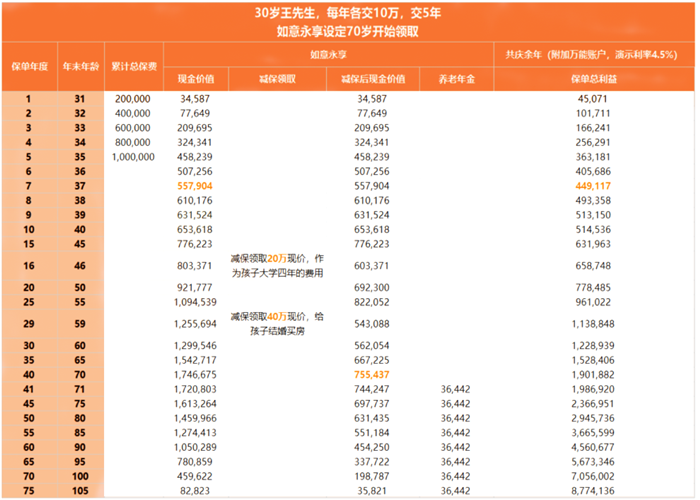Image resolution: width=700 pixels, height=500 pixels.
Task: Click post-reduction value '198,787'
Action: pyautogui.click(x=371, y=476)
